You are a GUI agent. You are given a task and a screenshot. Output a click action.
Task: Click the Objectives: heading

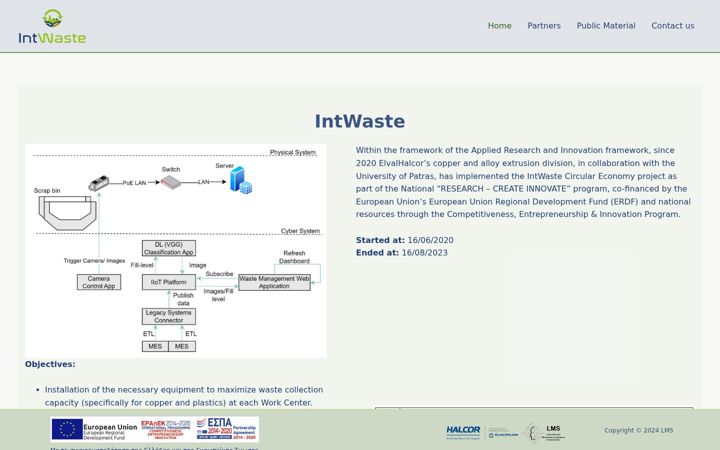coord(50,364)
